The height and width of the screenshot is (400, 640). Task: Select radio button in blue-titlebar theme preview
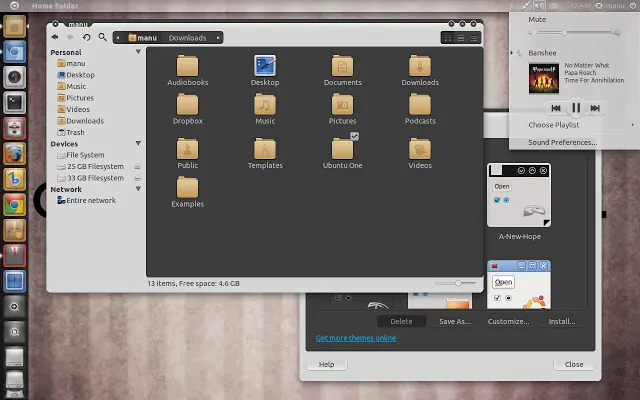(508, 298)
